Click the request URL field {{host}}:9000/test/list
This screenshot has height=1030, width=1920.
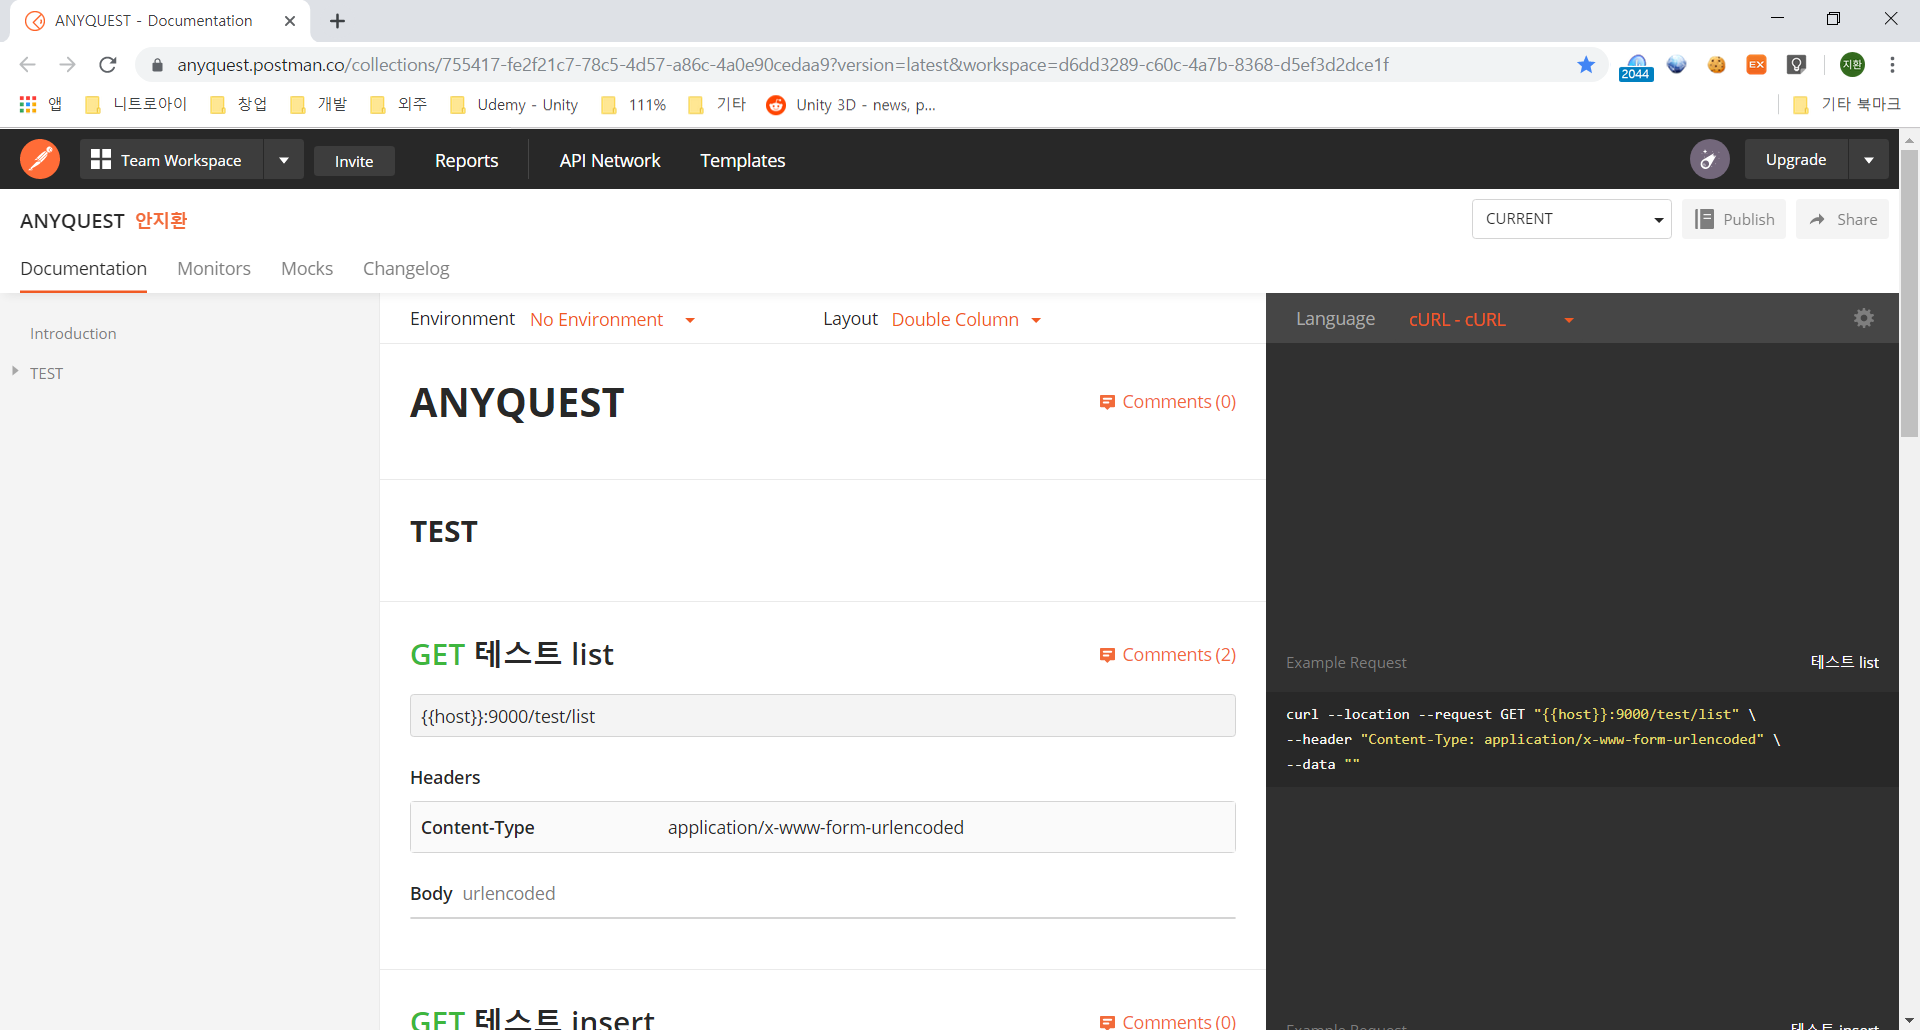(822, 716)
